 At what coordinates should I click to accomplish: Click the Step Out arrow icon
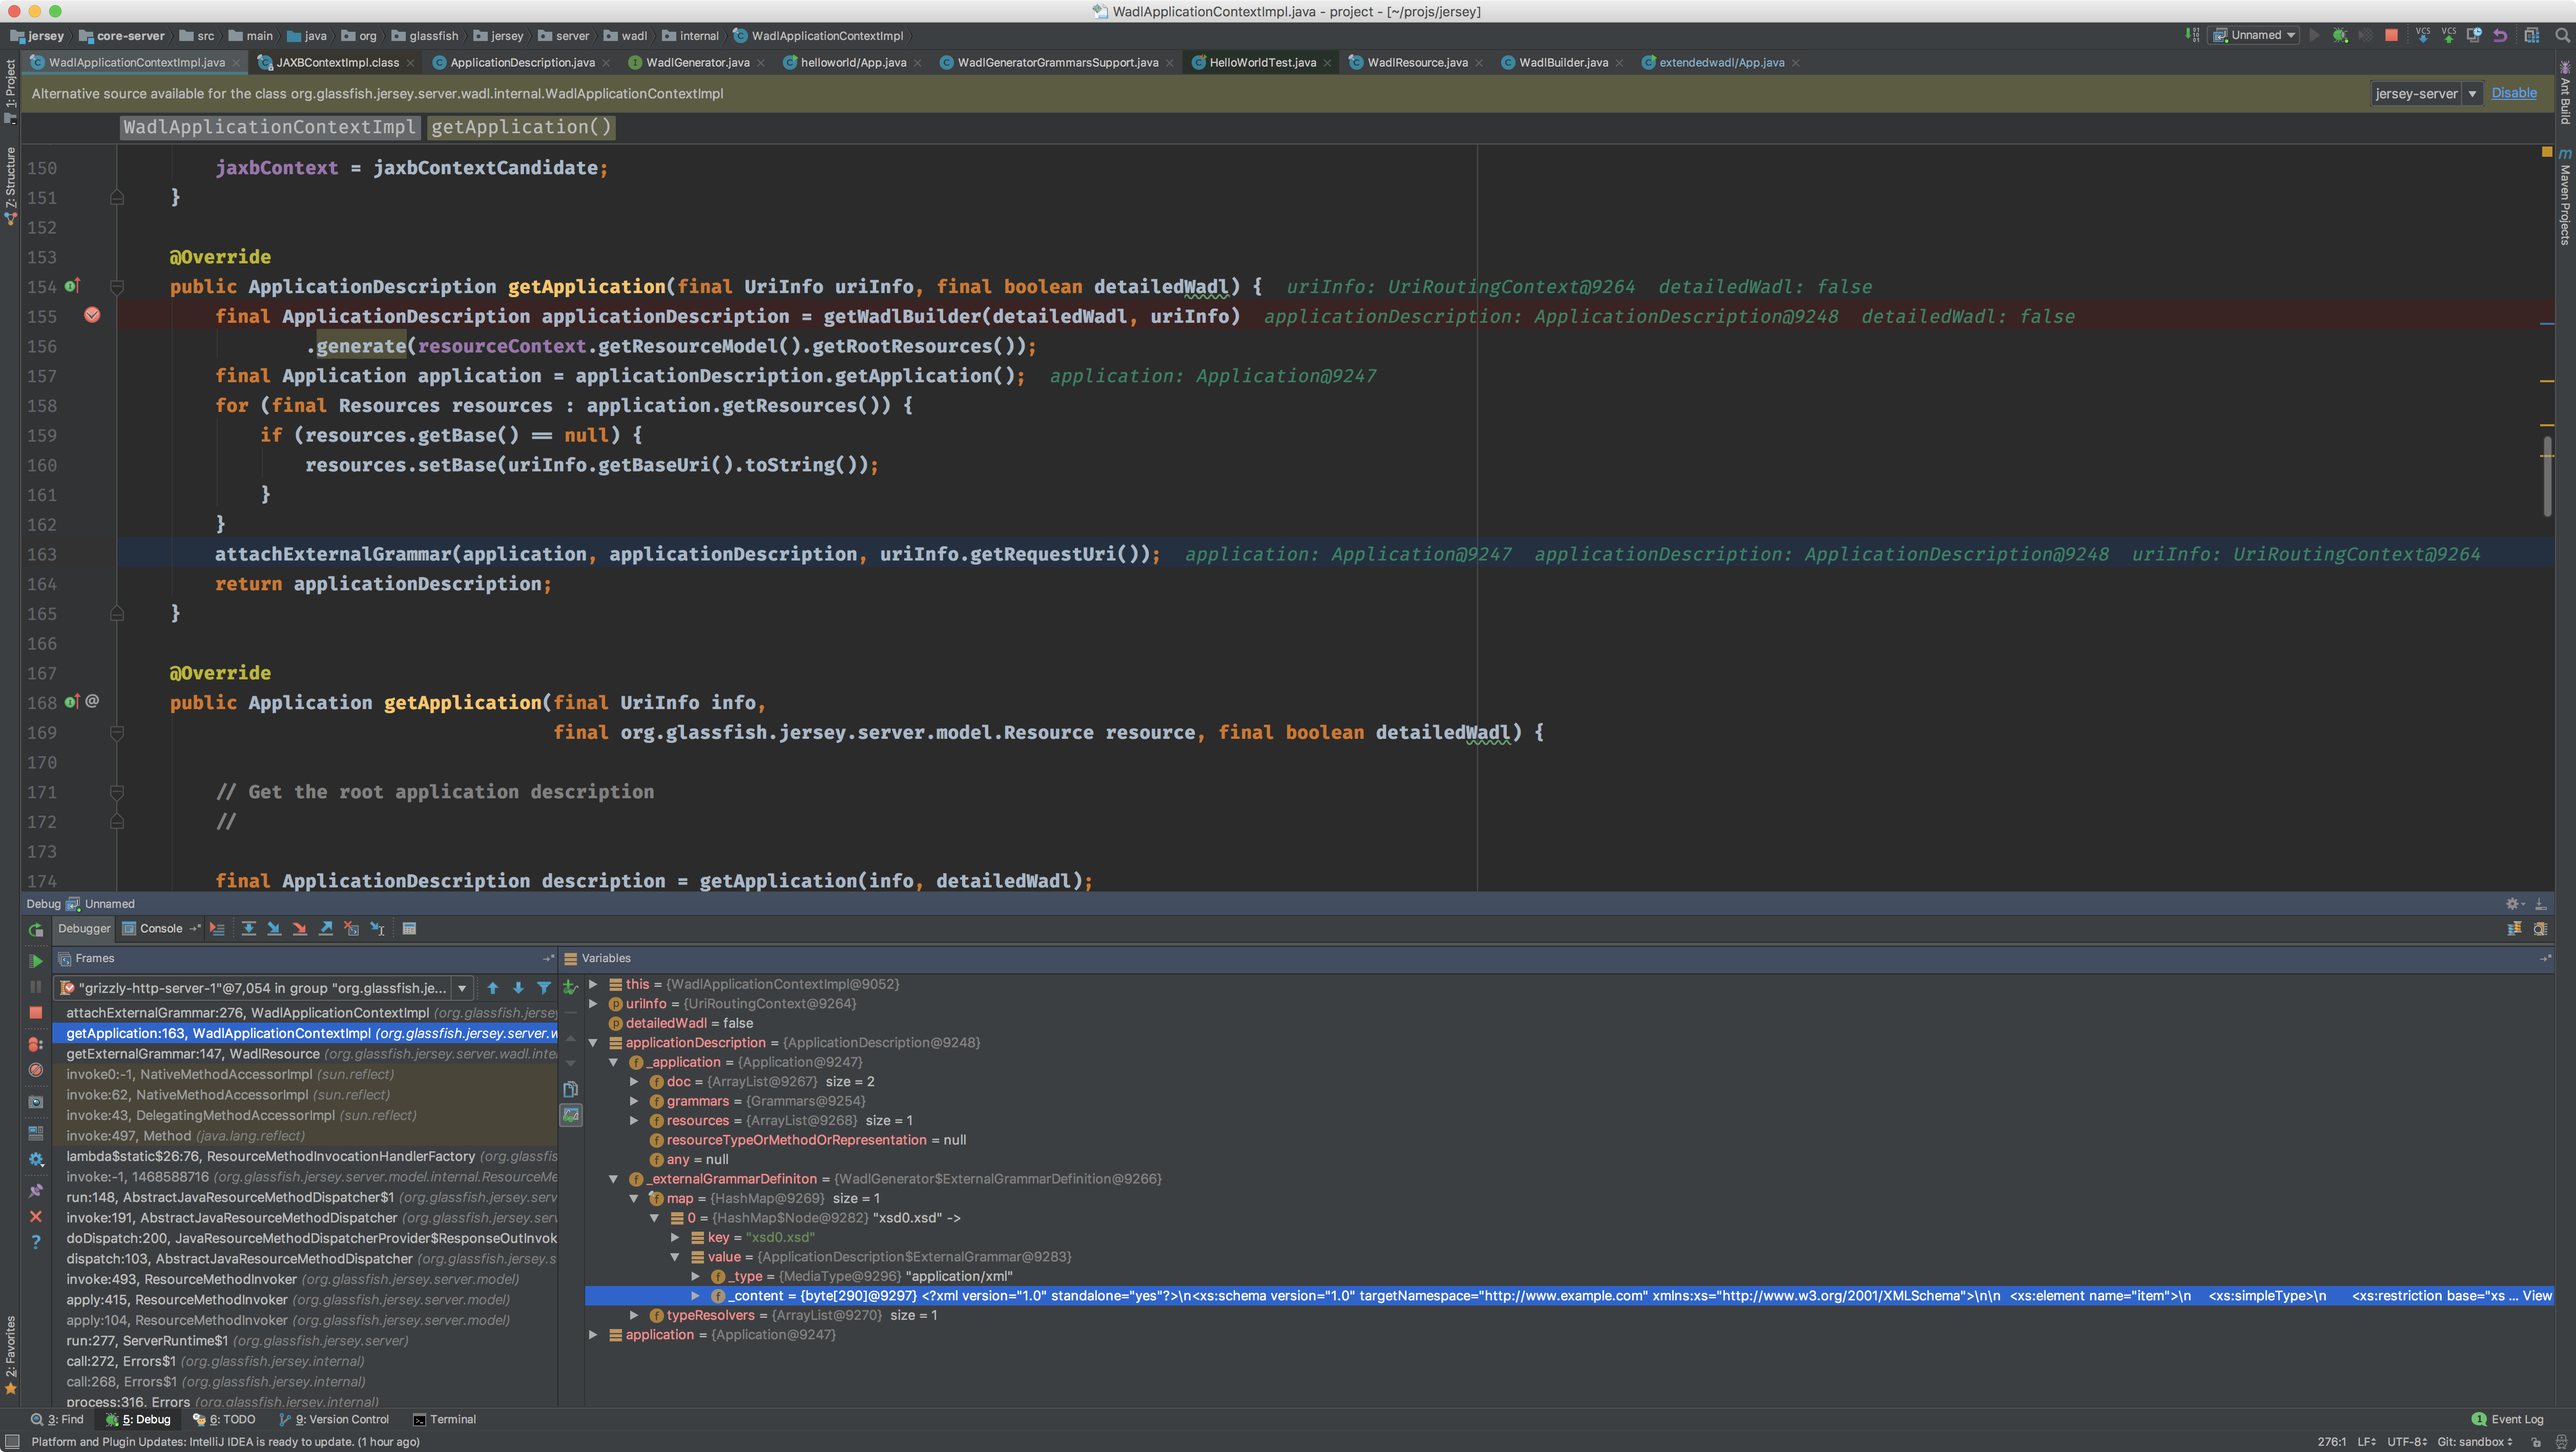[x=326, y=929]
